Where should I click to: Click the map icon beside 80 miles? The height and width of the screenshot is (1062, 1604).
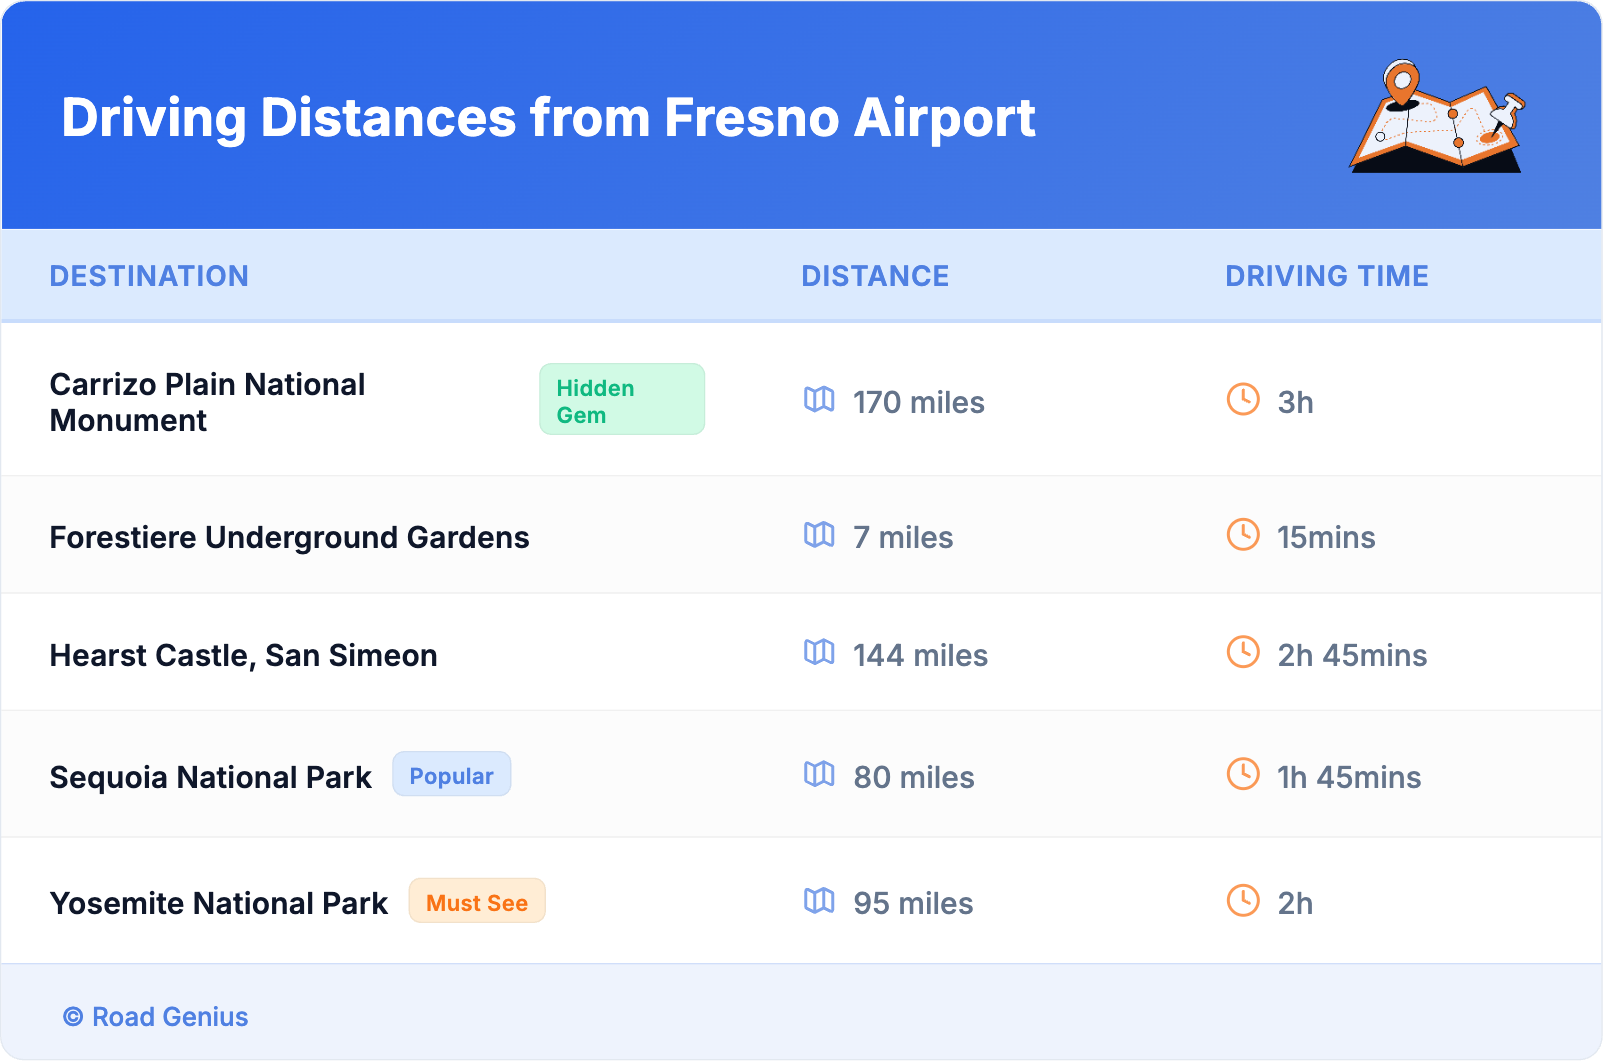point(819,775)
